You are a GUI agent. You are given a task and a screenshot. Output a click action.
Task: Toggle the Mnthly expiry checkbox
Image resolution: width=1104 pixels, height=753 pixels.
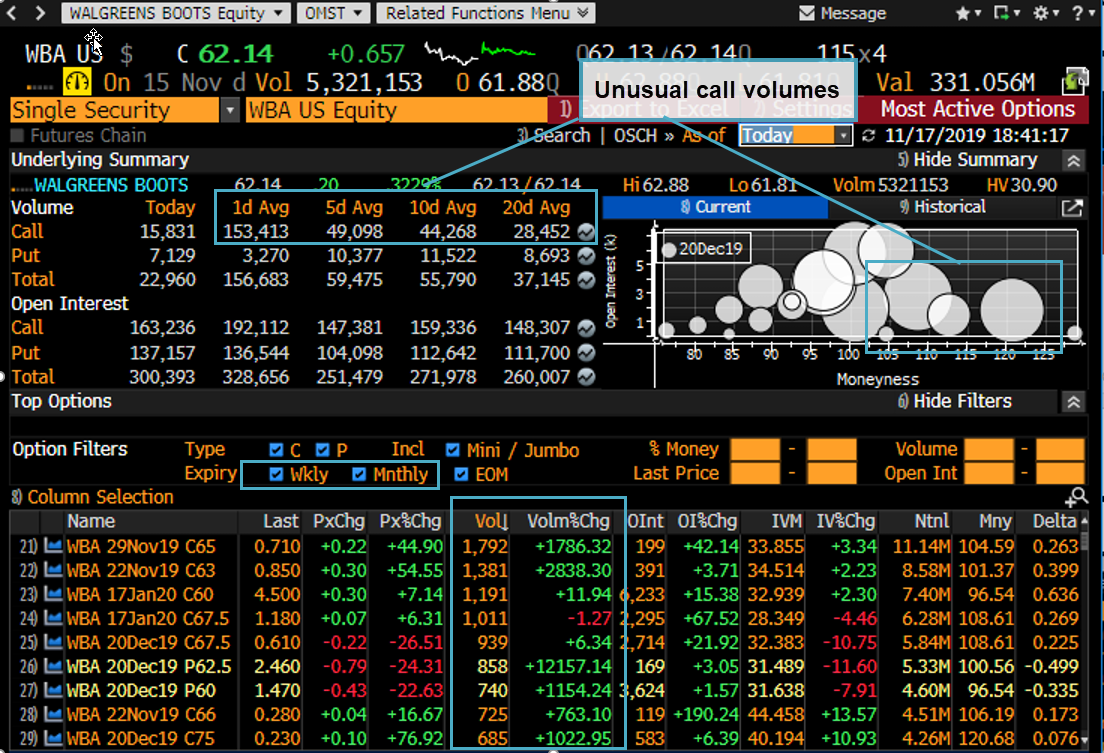click(359, 474)
